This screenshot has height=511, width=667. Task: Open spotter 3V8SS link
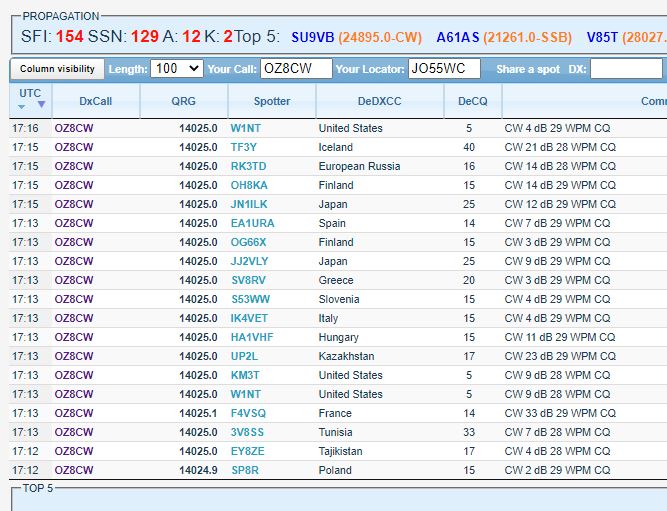247,432
